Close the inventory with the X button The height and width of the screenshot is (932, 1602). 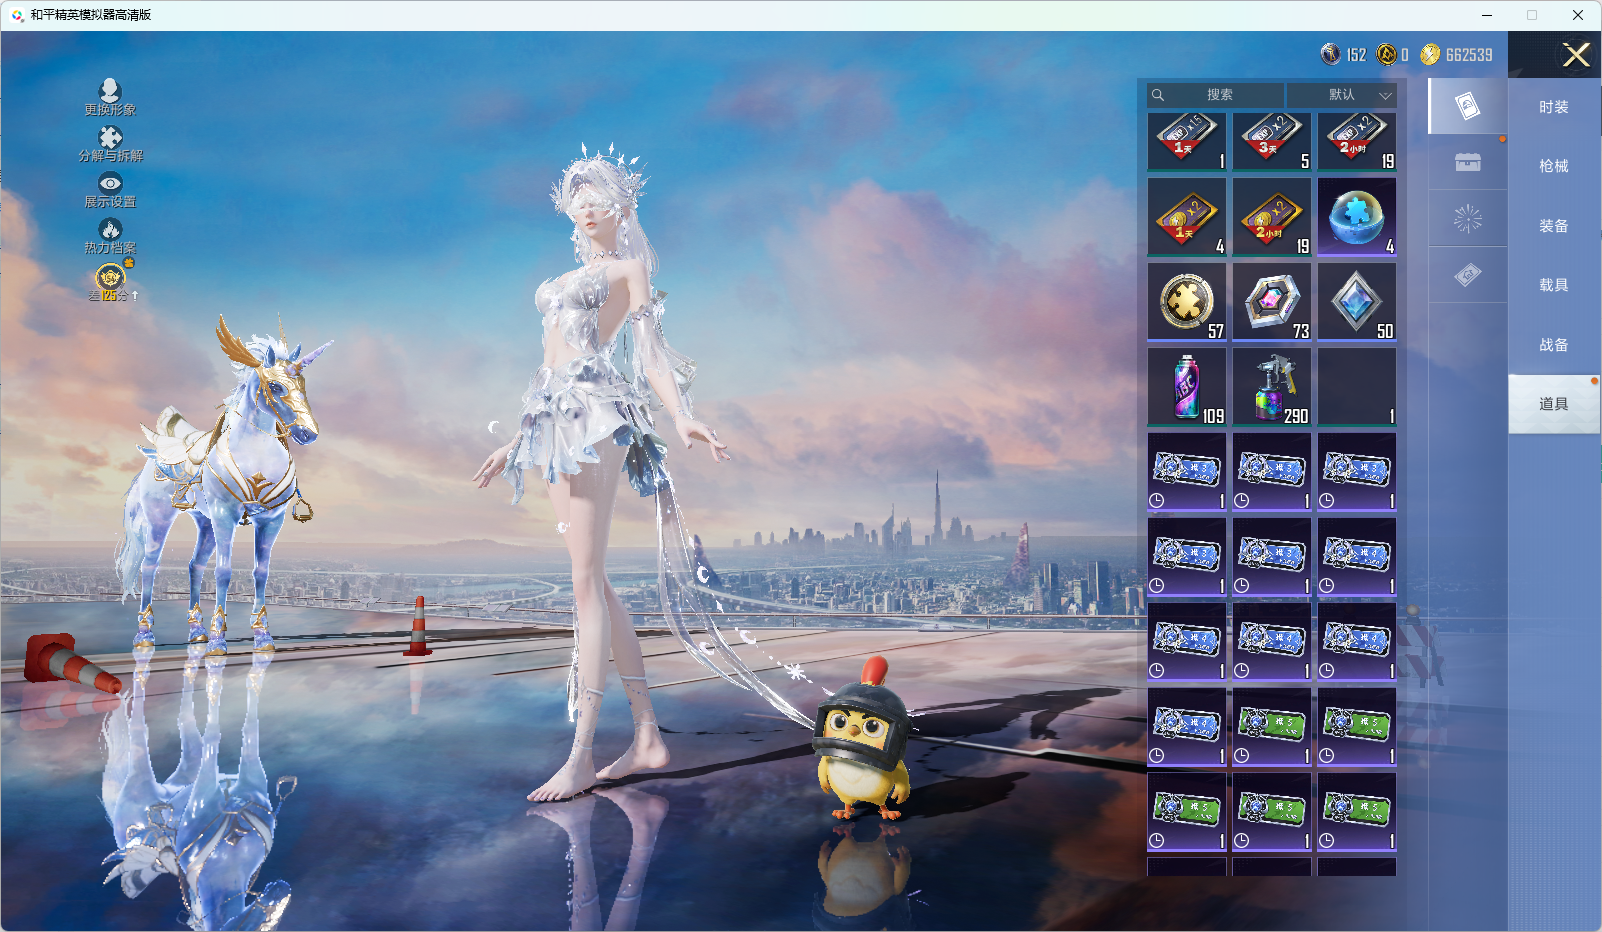[x=1576, y=55]
